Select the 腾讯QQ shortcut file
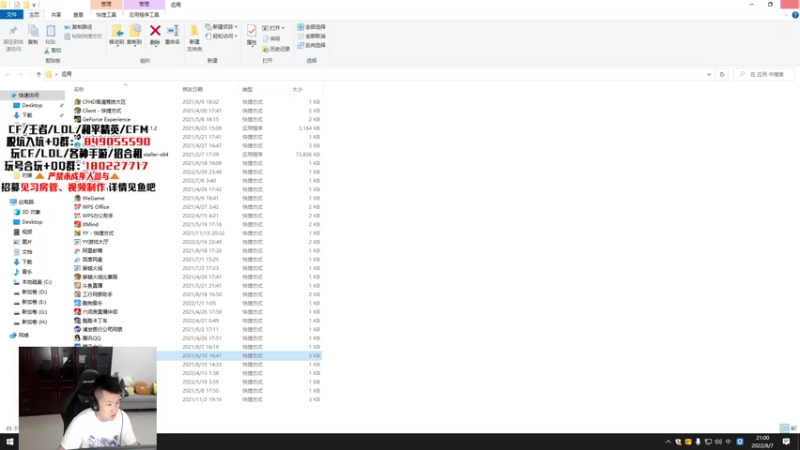The image size is (800, 450). tap(91, 338)
